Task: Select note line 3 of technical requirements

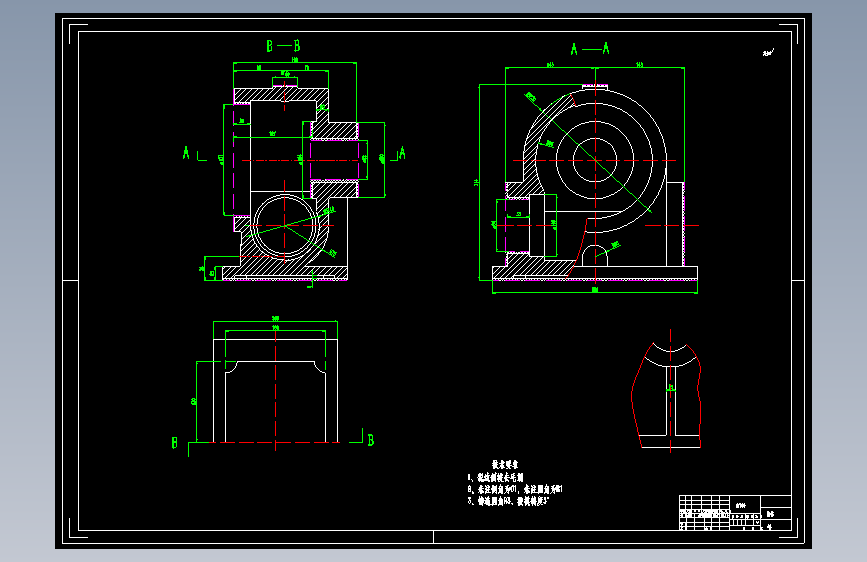Action: click(508, 501)
